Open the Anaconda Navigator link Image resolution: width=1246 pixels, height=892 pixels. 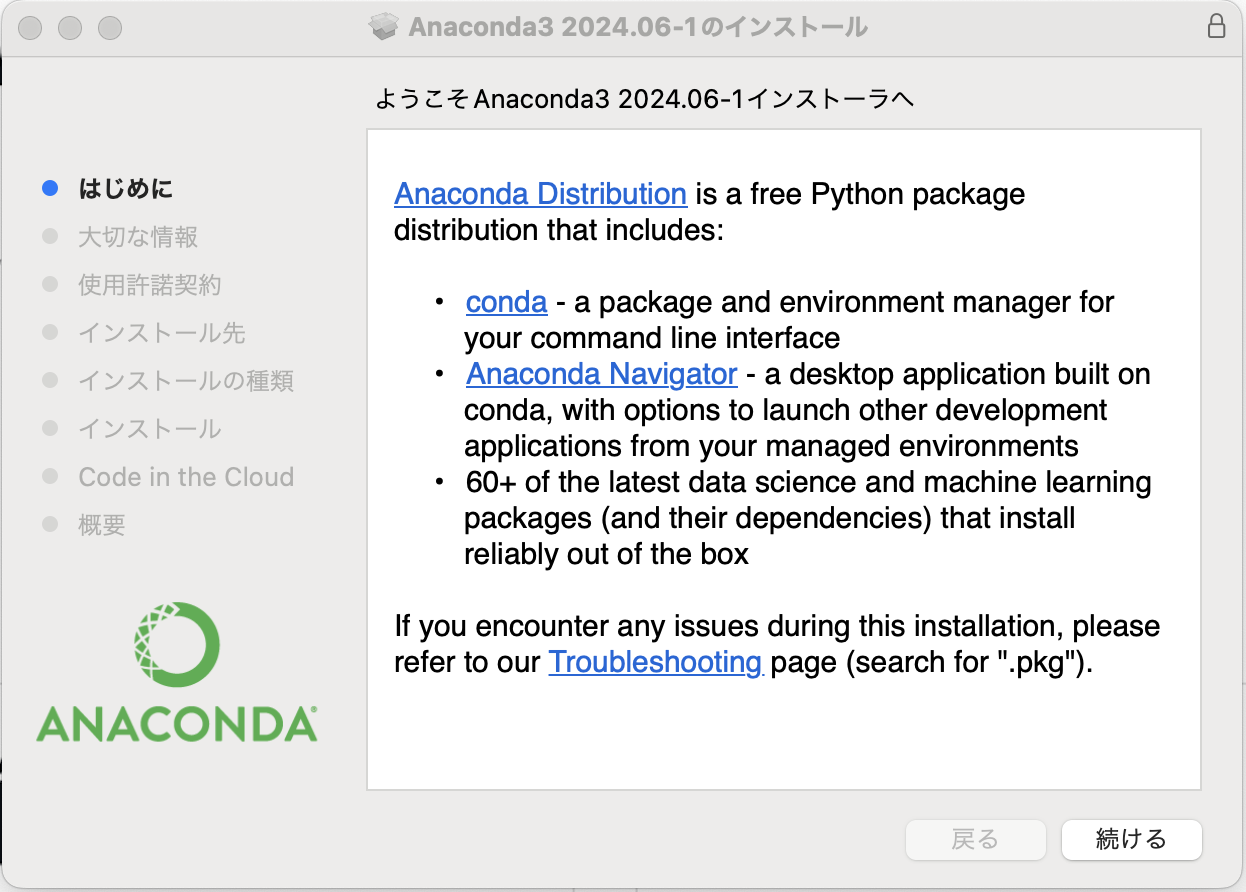click(x=601, y=374)
